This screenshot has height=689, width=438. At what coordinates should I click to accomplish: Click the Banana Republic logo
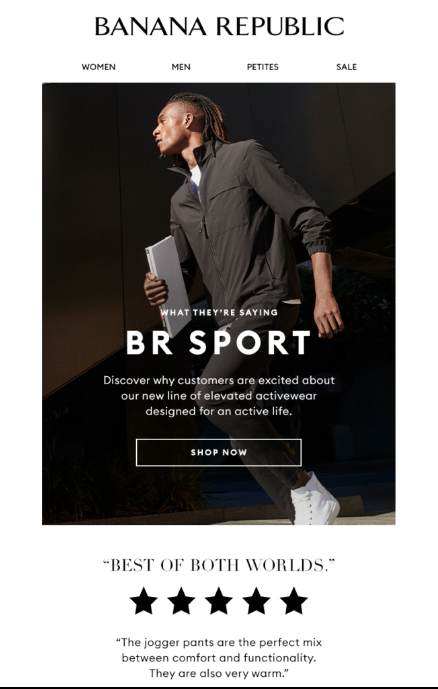[x=219, y=26]
